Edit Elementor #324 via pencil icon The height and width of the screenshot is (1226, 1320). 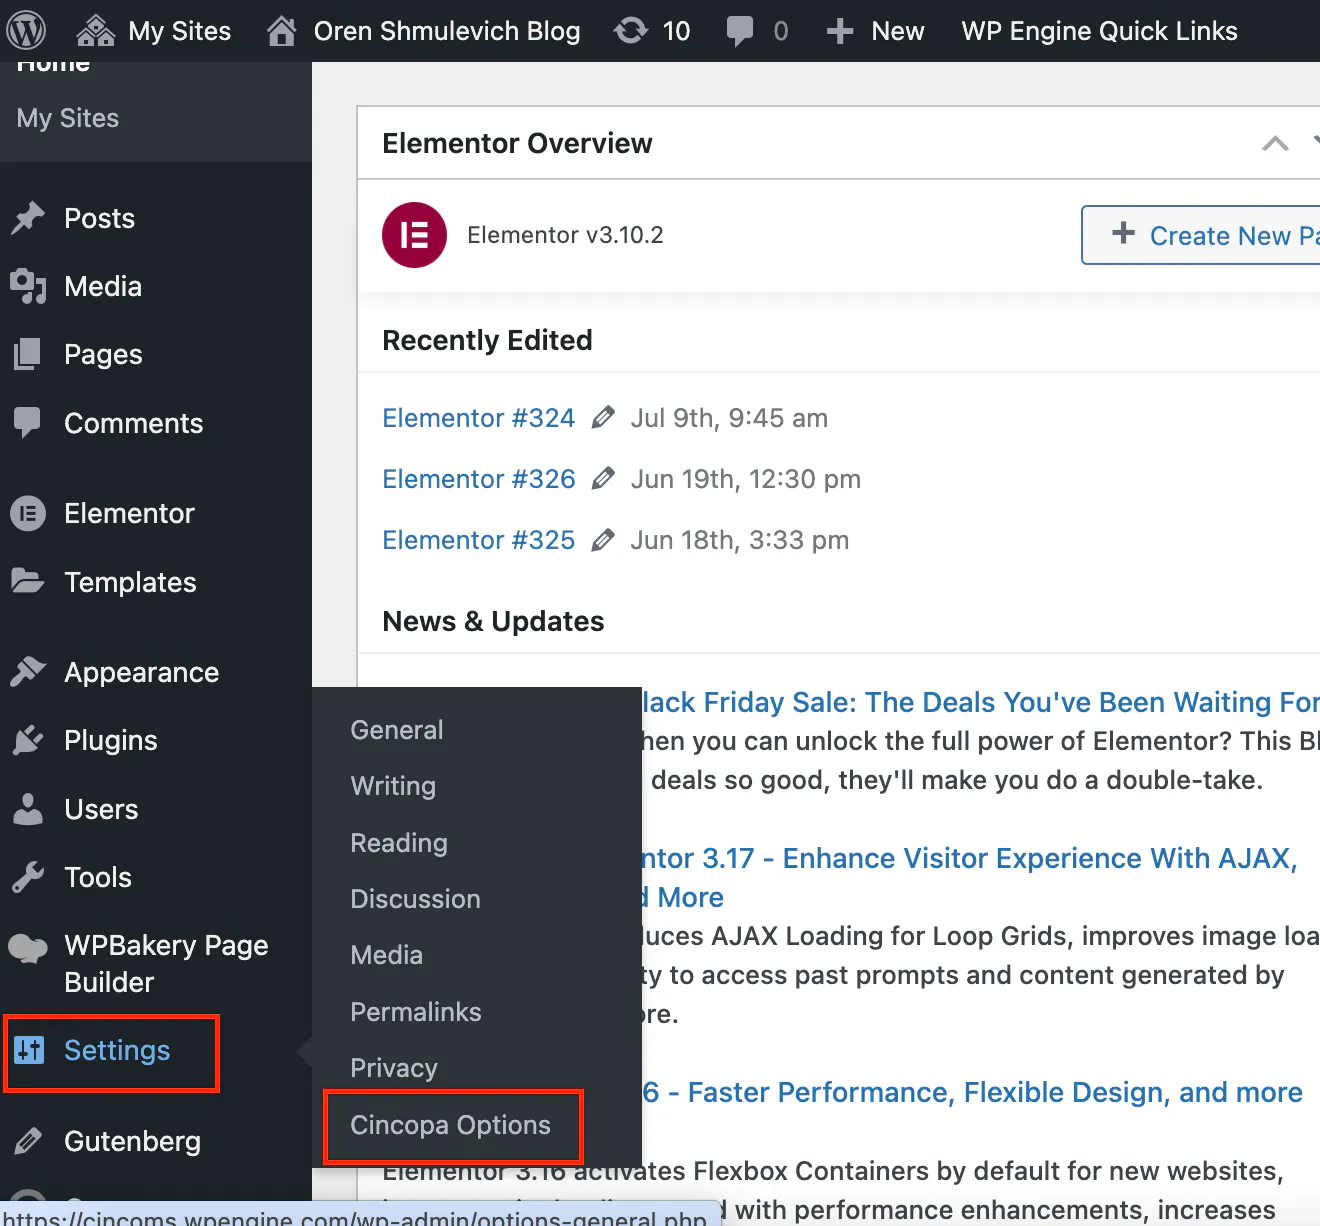pyautogui.click(x=603, y=417)
